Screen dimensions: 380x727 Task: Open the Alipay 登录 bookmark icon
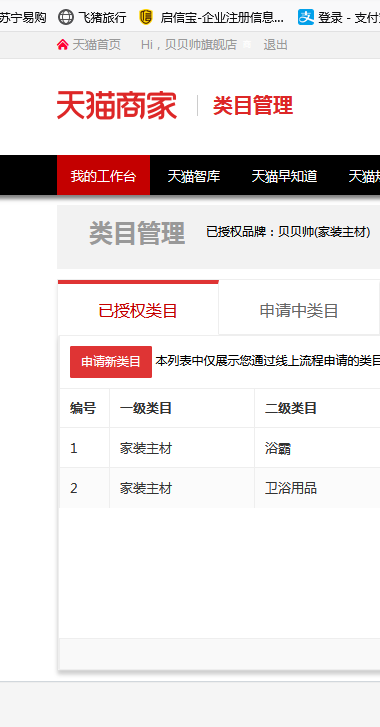pos(306,17)
